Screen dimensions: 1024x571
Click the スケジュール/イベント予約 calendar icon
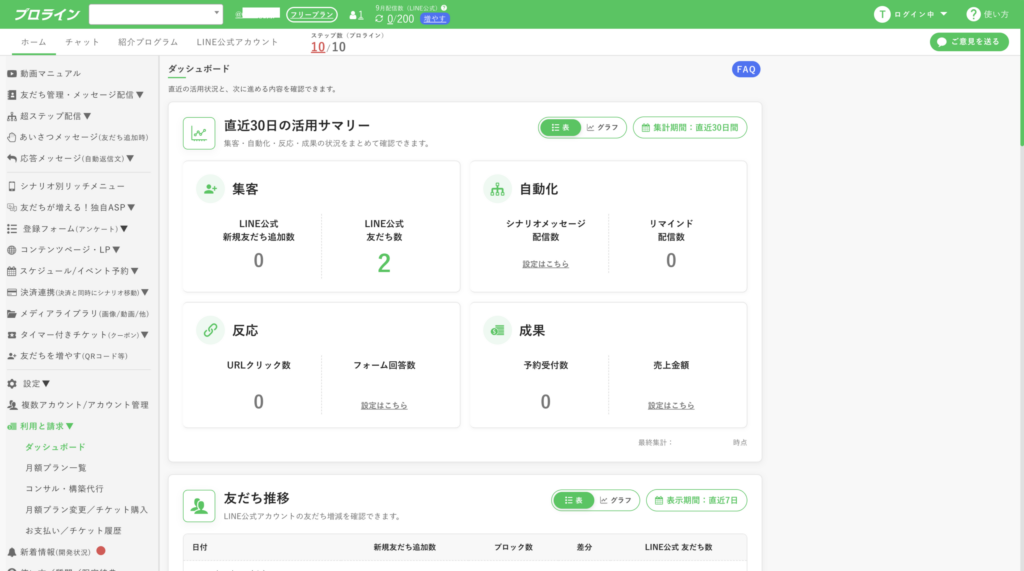12,271
